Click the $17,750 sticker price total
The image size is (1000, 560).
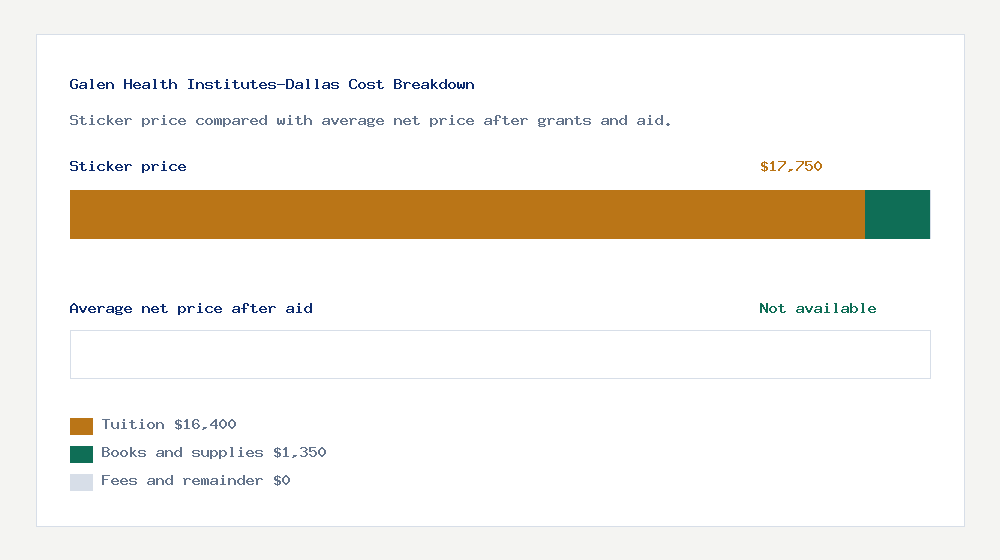[x=790, y=166]
